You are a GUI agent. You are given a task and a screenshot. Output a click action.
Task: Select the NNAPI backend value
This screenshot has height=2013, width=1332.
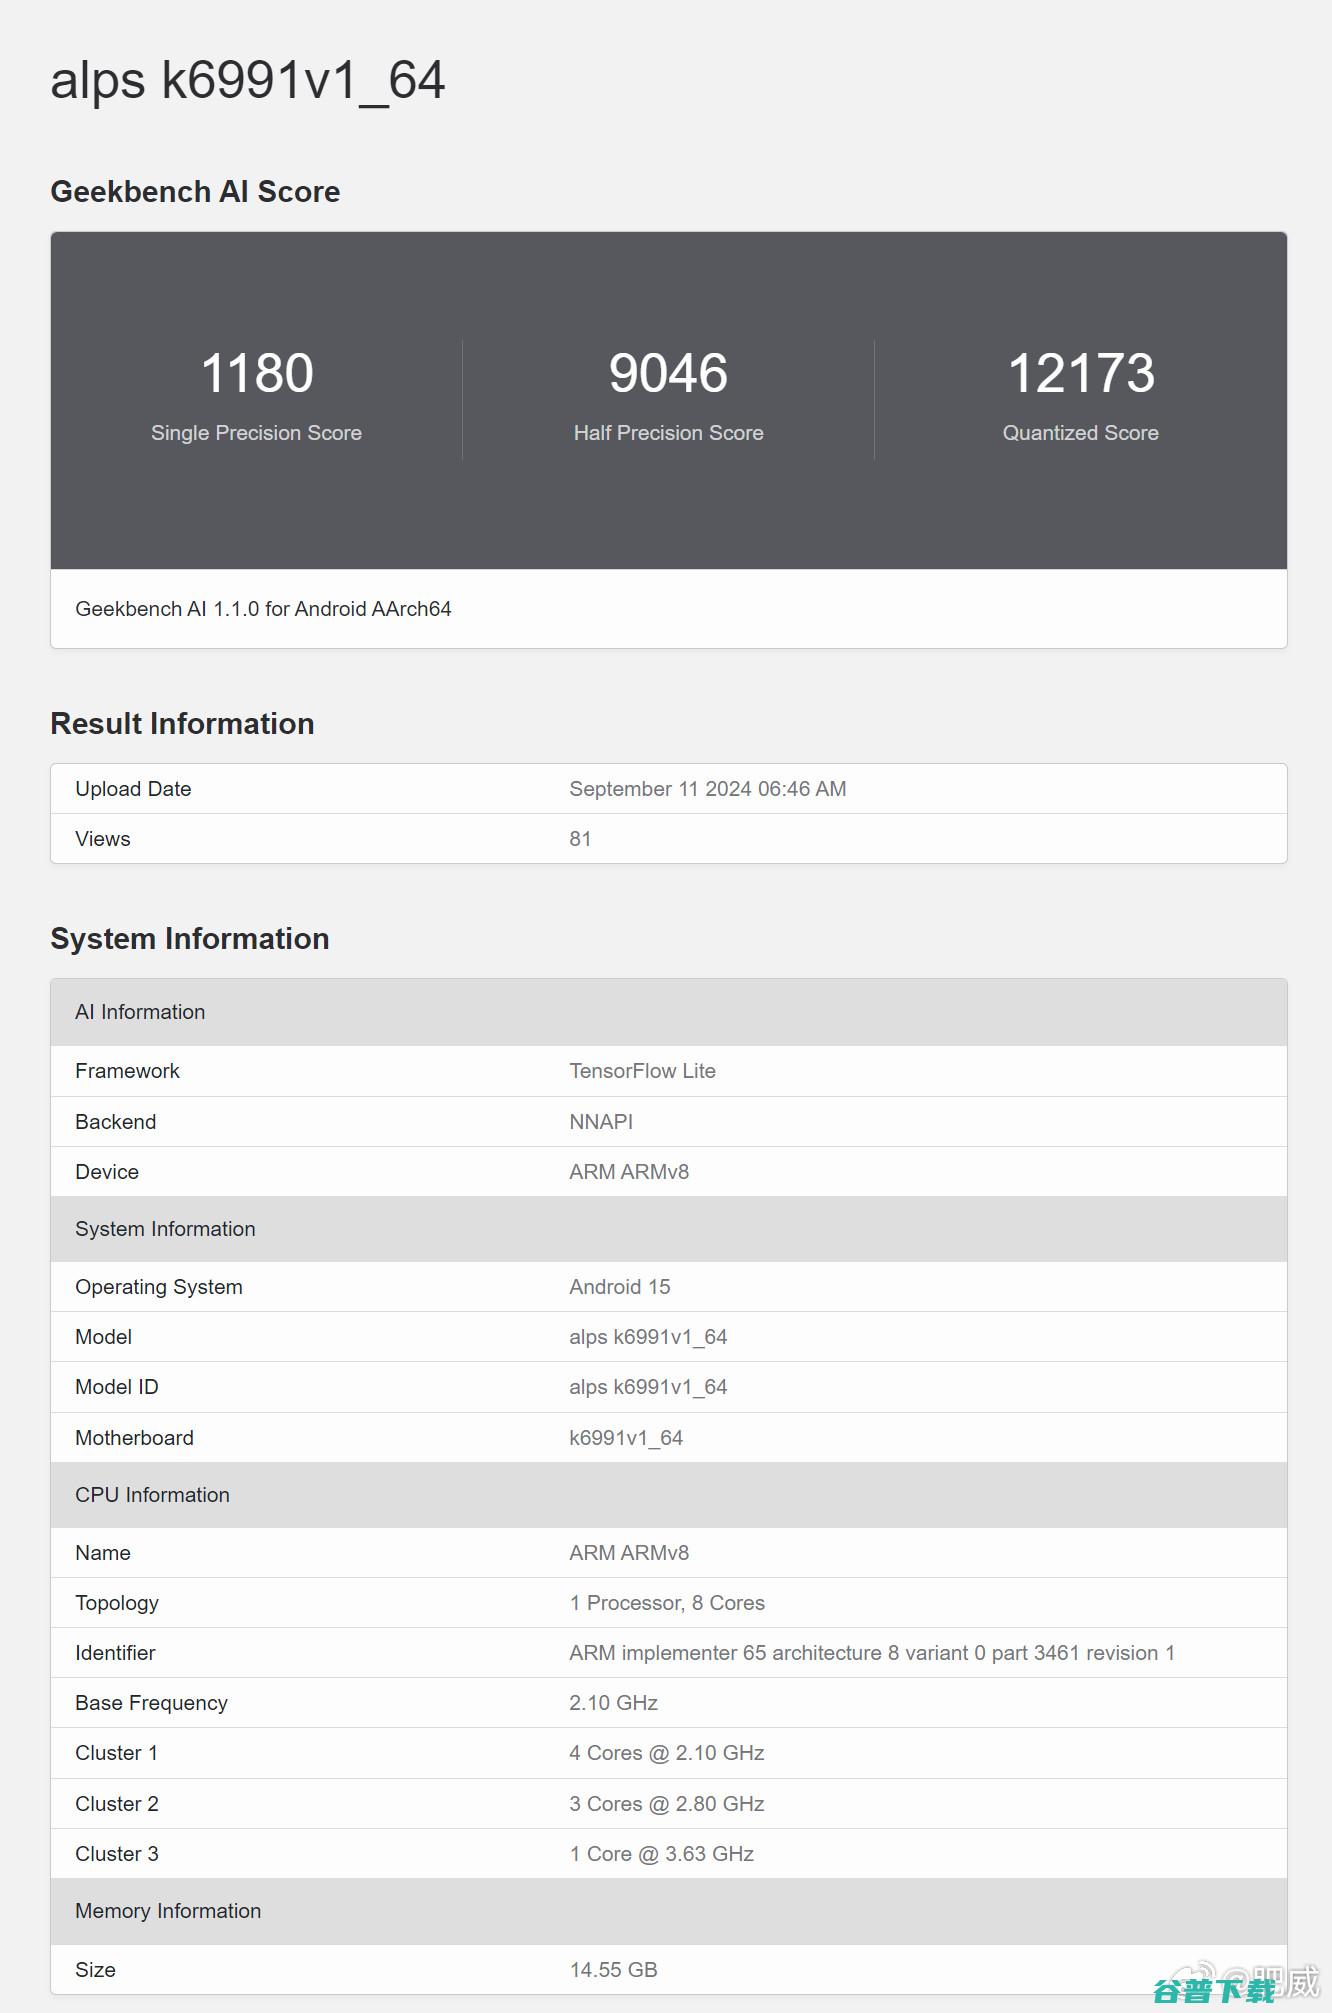coord(601,1122)
